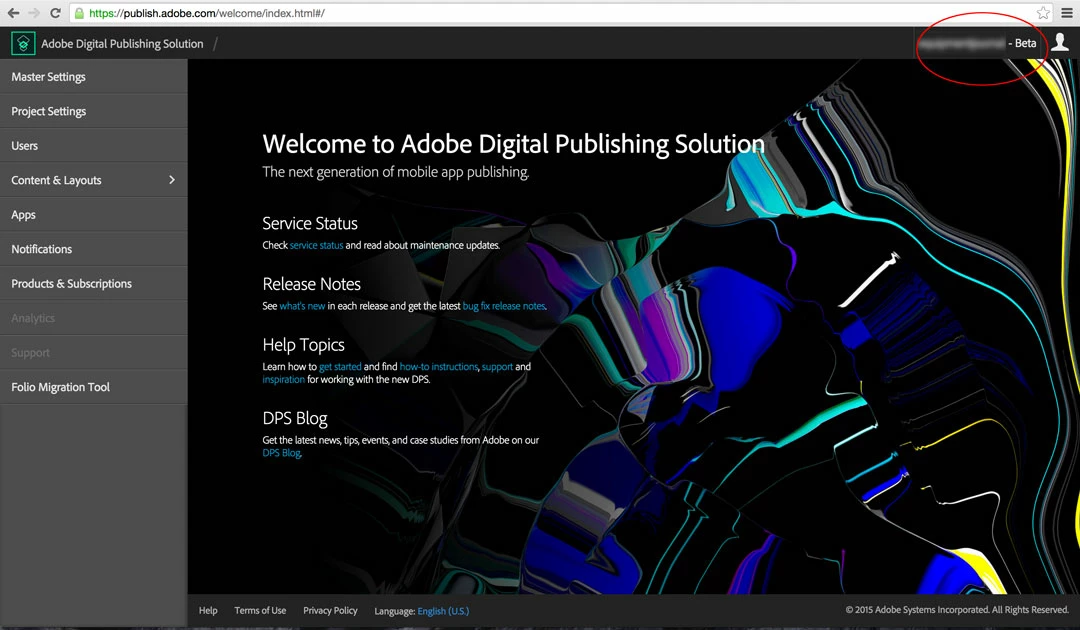This screenshot has width=1080, height=630.
Task: Expand the Content & Layouts chevron arrow
Action: pos(172,180)
